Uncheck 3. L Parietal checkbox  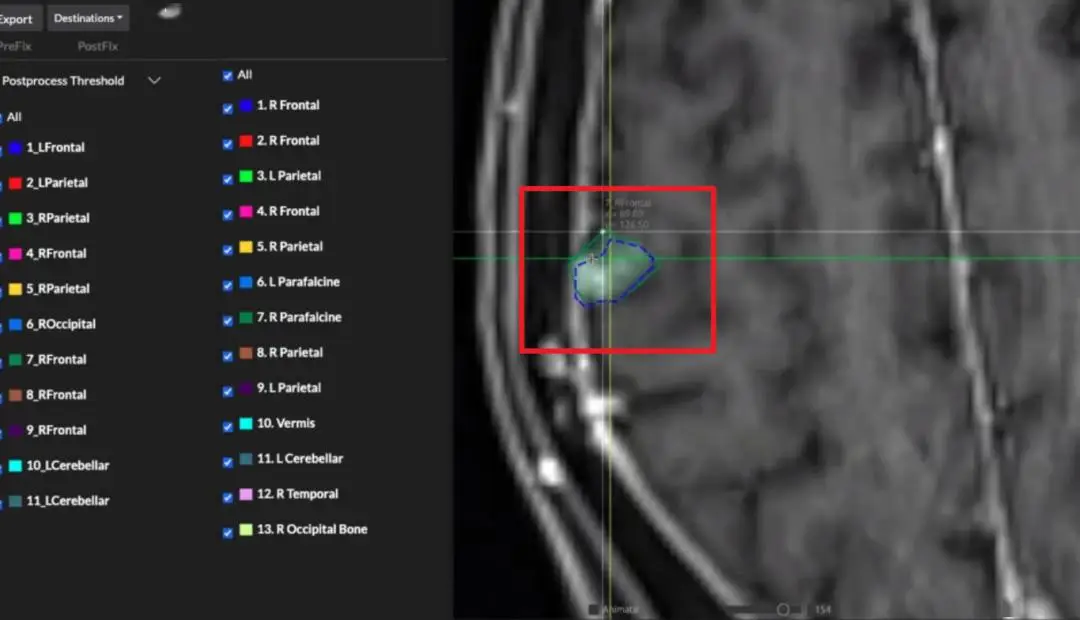(x=228, y=179)
